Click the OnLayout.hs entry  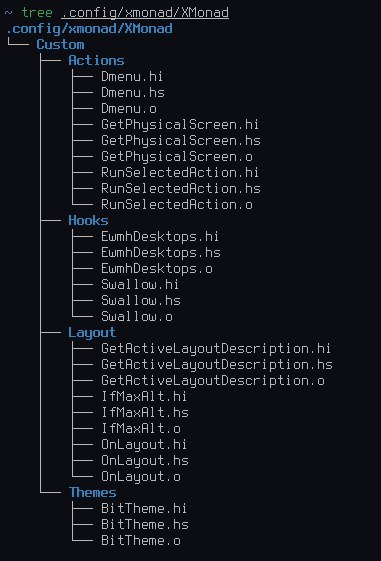pyautogui.click(x=145, y=460)
